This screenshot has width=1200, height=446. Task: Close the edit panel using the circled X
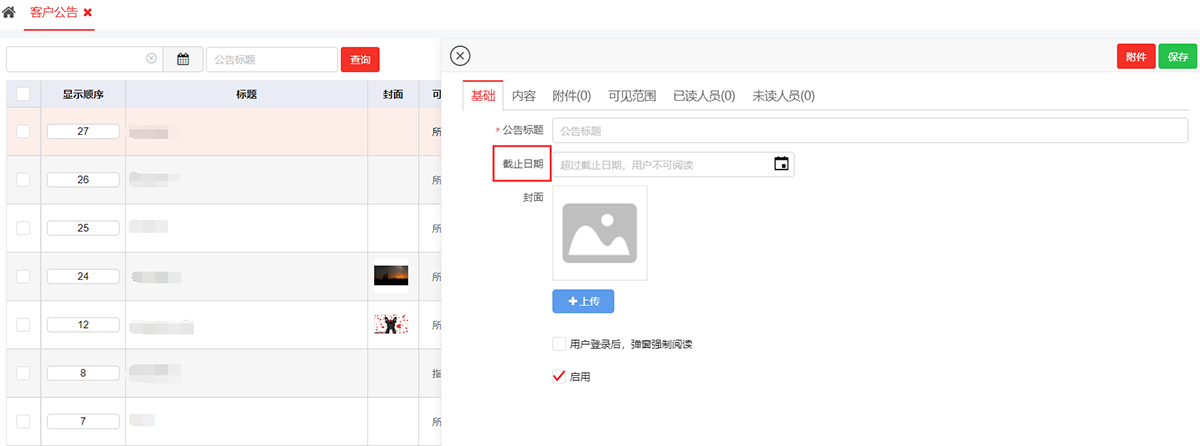point(460,56)
